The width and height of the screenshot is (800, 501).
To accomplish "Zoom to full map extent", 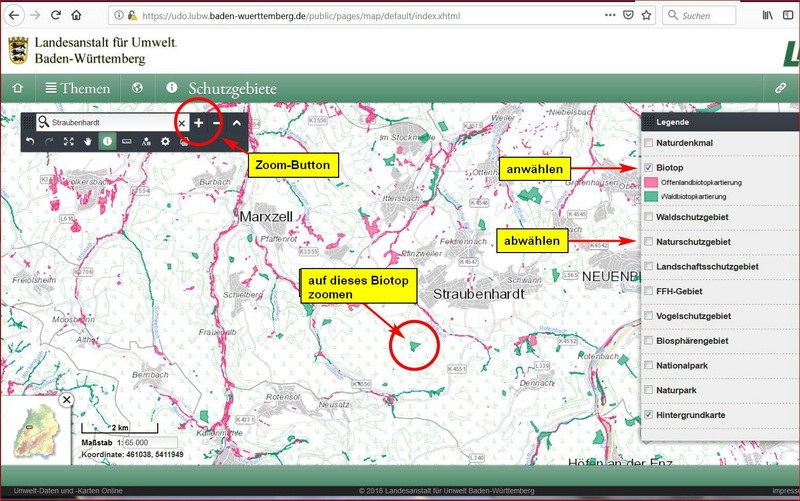I will [x=69, y=142].
